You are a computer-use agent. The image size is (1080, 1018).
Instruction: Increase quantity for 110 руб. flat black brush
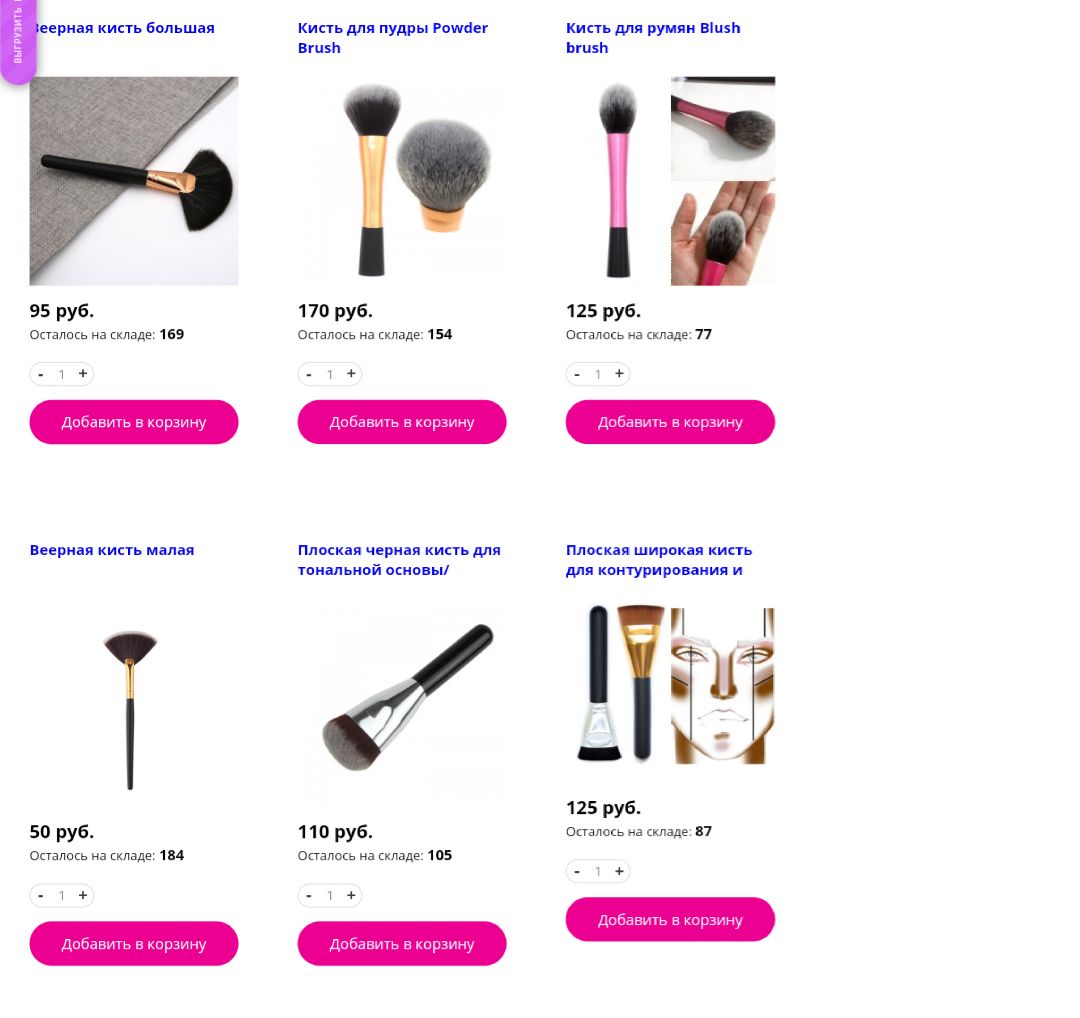point(351,895)
